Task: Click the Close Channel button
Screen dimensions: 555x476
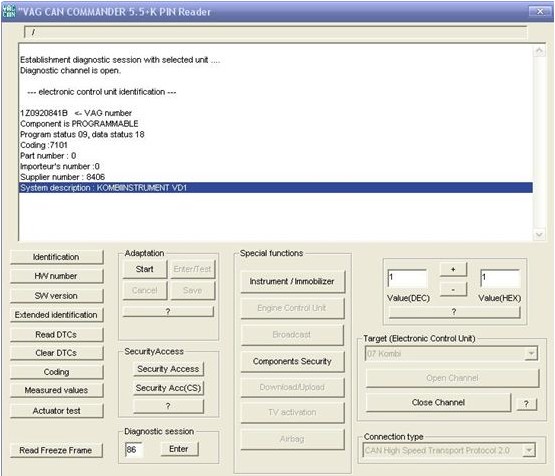Action: pos(438,402)
